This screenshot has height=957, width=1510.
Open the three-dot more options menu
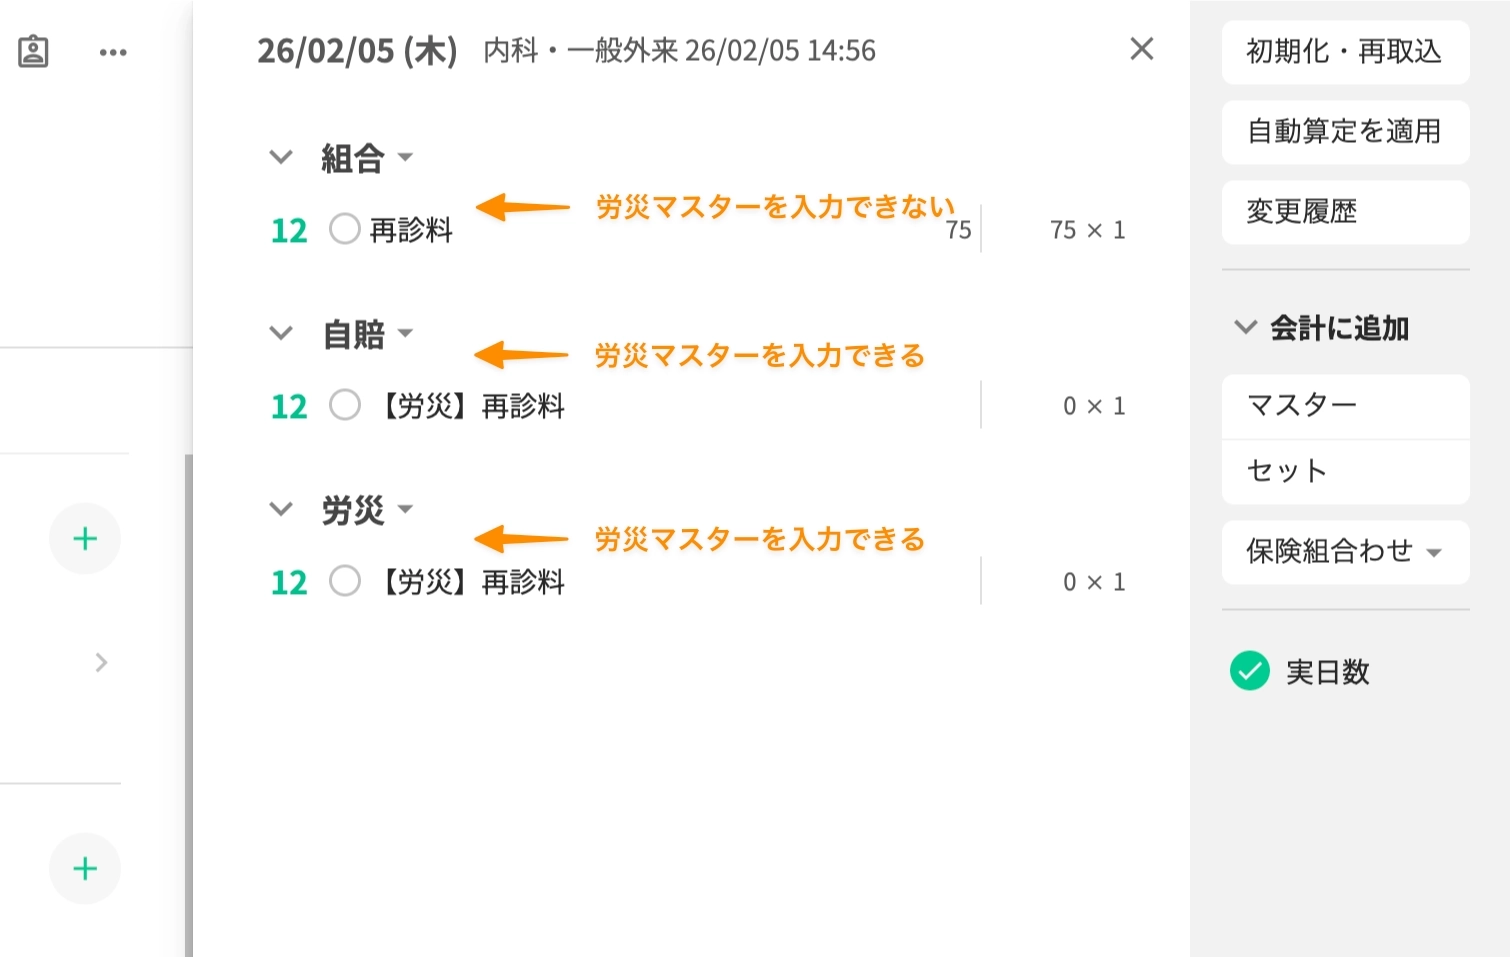coord(113,52)
